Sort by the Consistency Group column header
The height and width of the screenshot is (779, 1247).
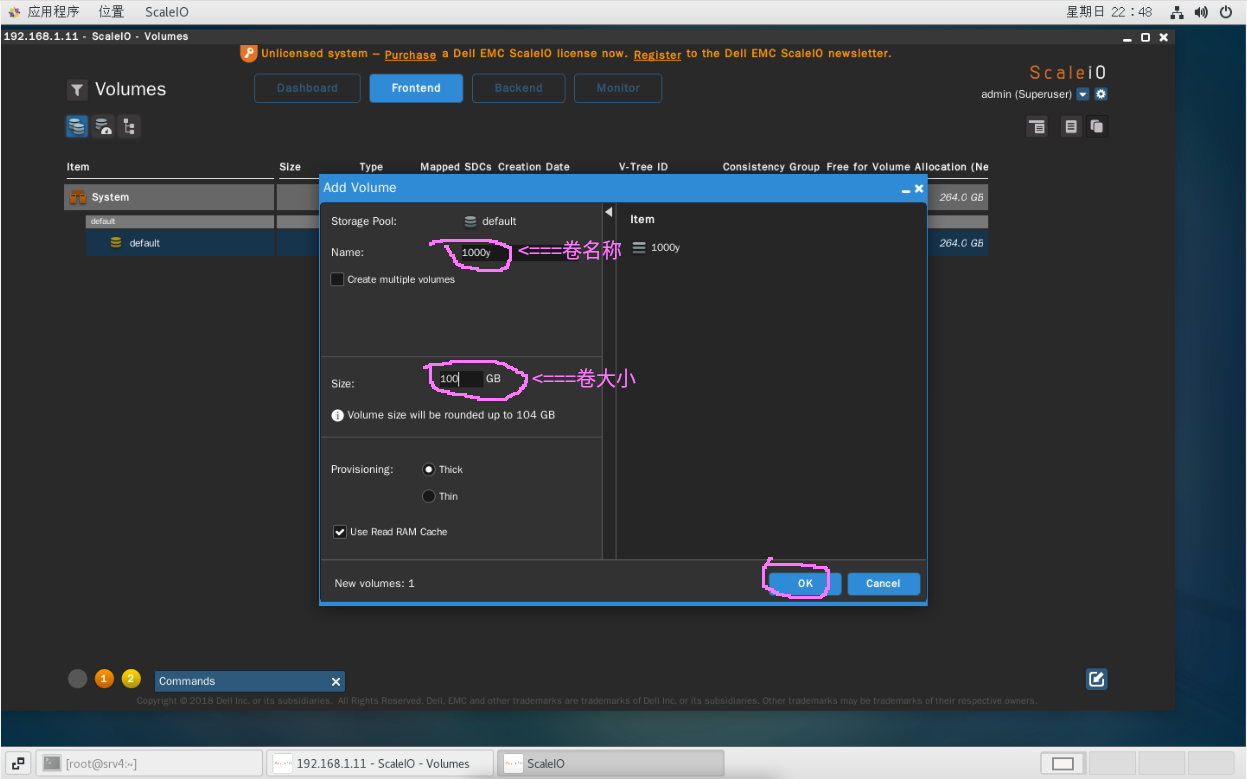click(x=771, y=167)
